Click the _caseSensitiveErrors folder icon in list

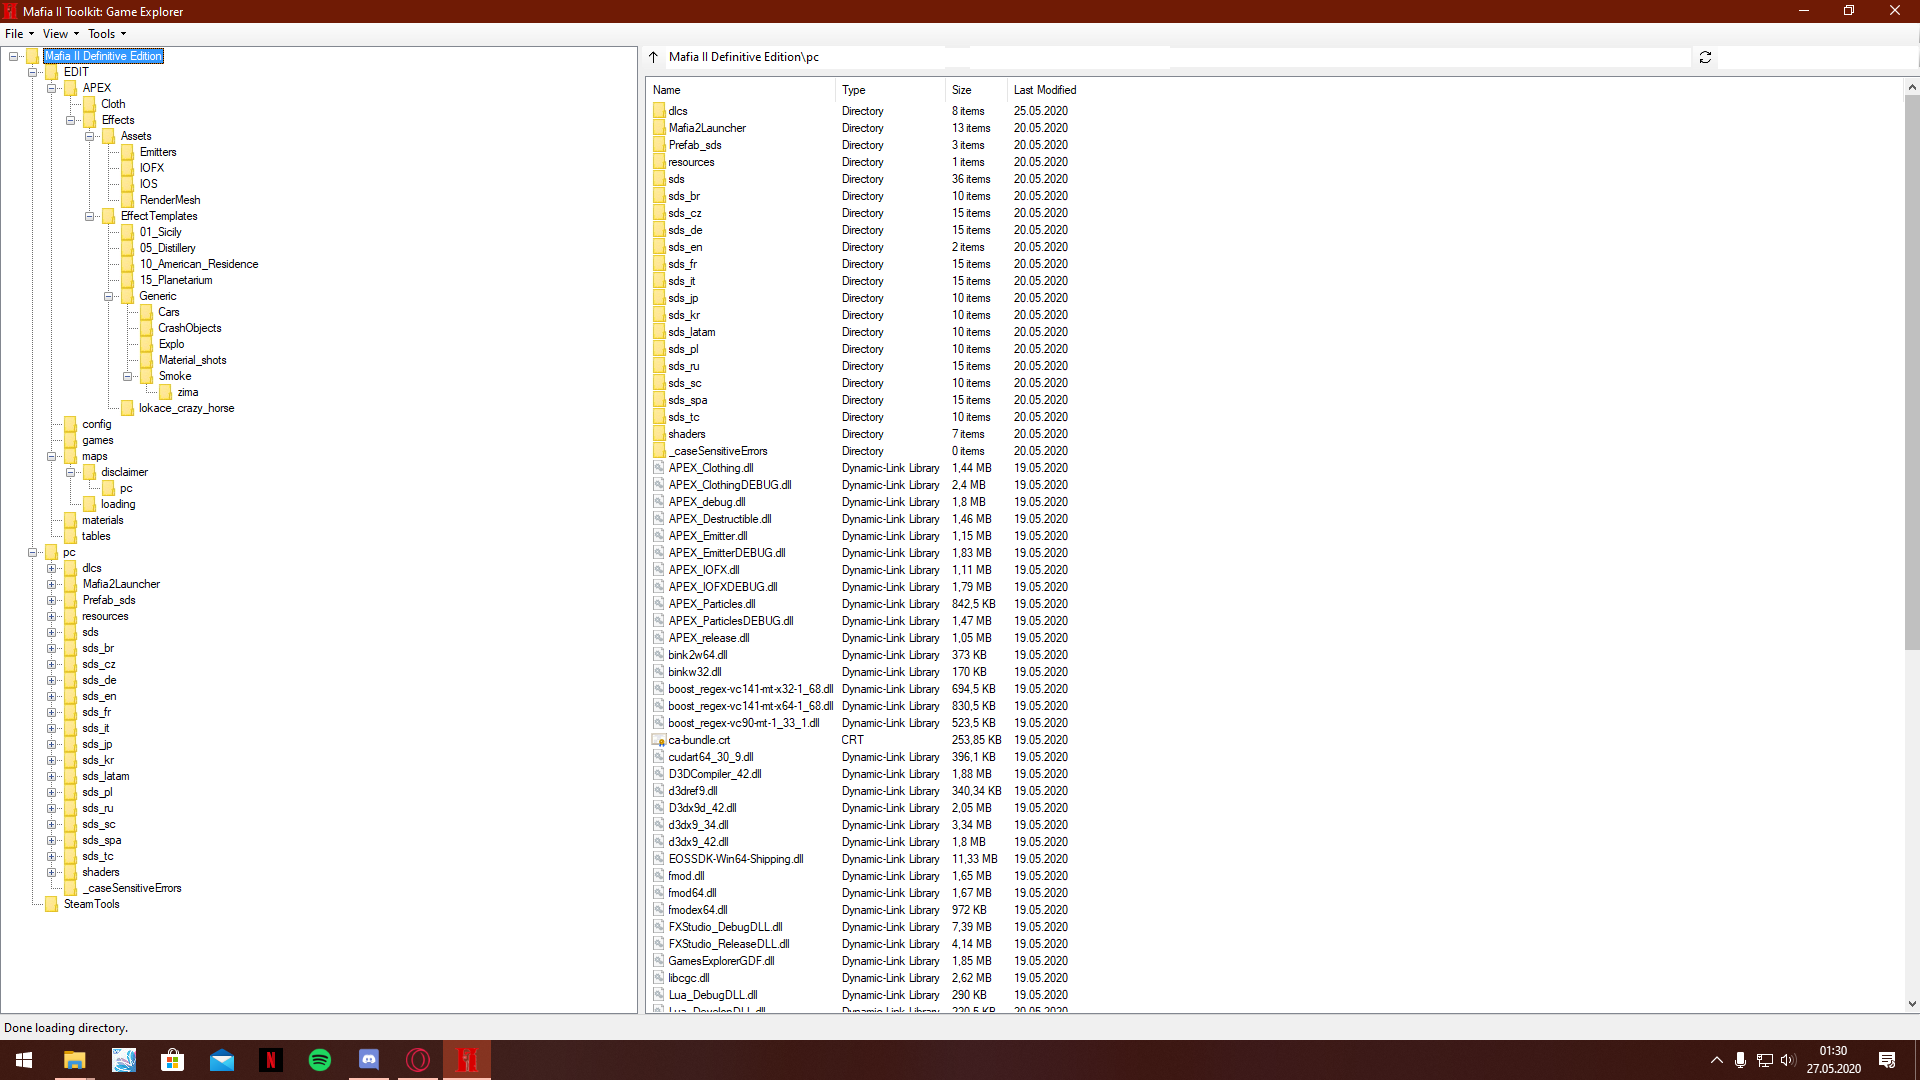point(659,451)
